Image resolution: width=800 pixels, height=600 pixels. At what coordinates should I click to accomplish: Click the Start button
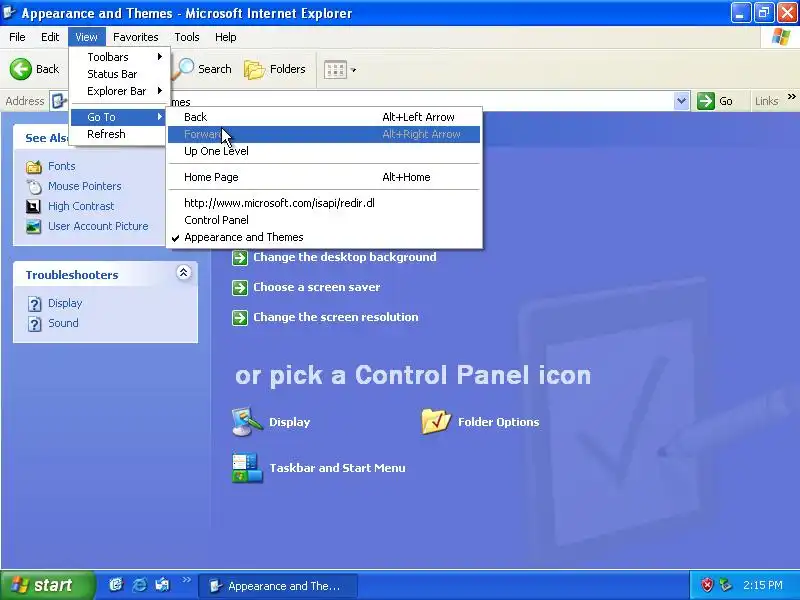pos(47,585)
